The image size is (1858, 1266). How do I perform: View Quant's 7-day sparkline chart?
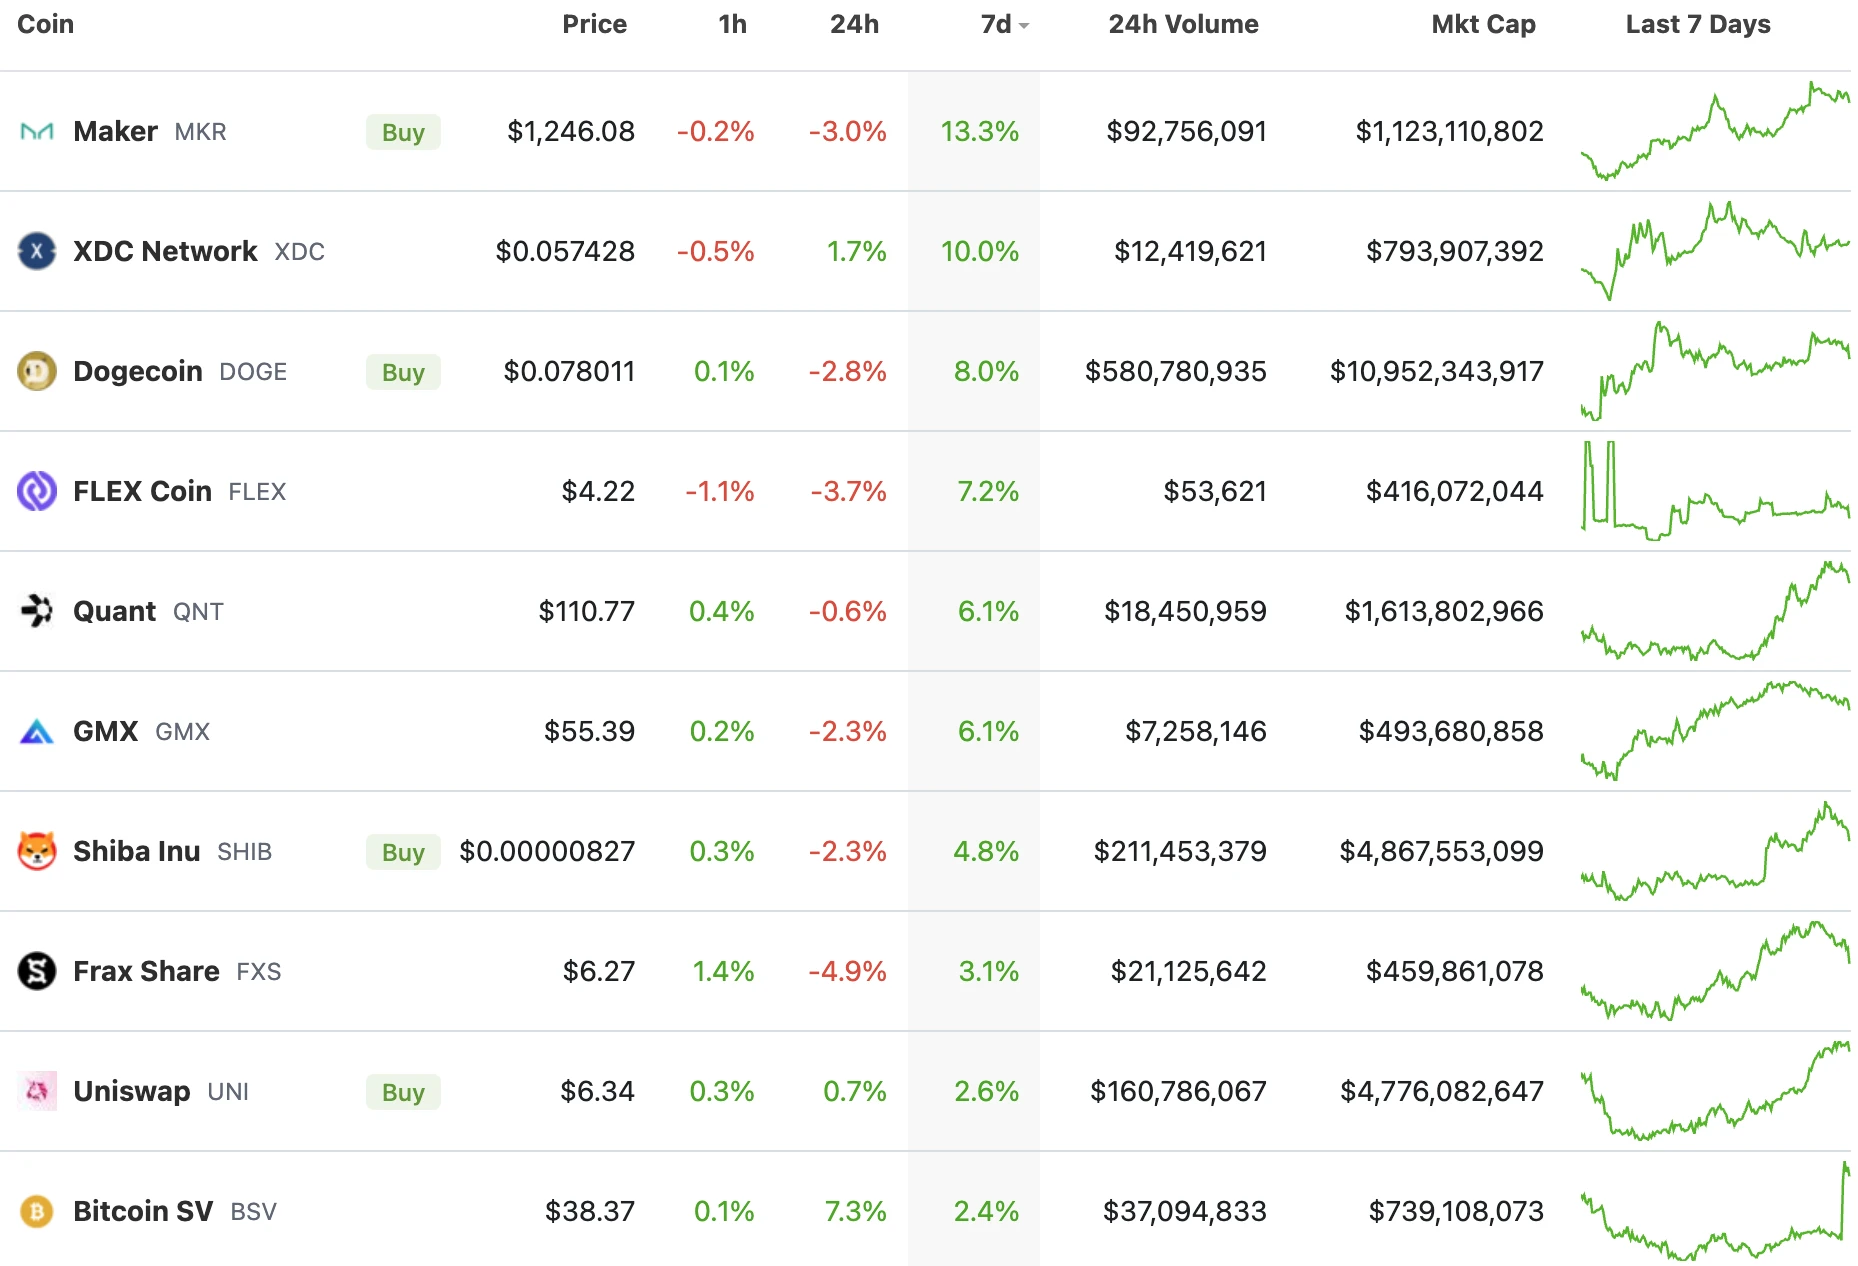click(1715, 611)
